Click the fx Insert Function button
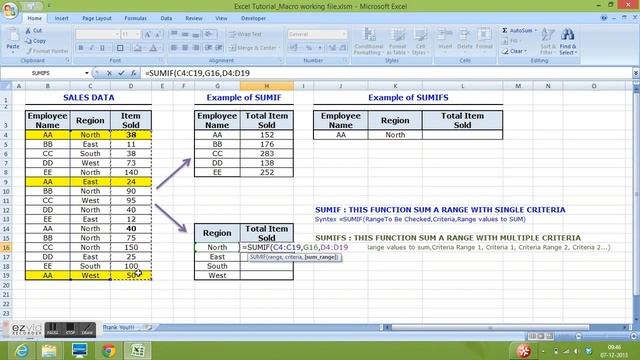This screenshot has width=640, height=360. [133, 73]
